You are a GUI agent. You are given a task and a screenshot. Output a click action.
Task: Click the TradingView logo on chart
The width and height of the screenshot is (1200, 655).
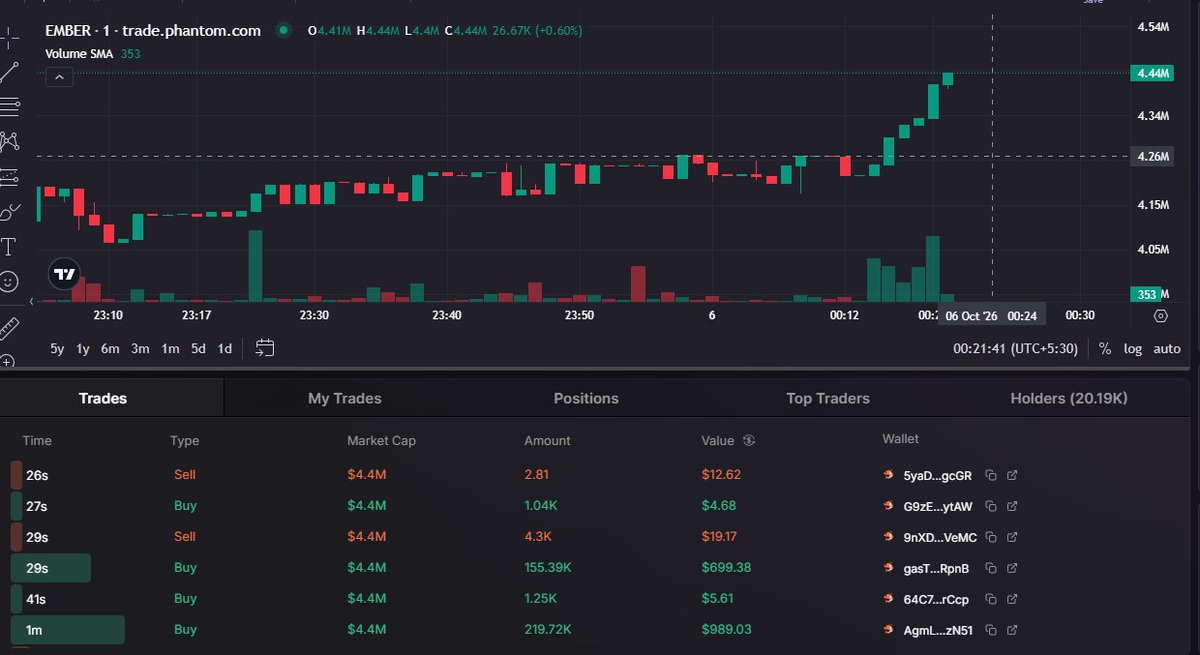pyautogui.click(x=64, y=274)
